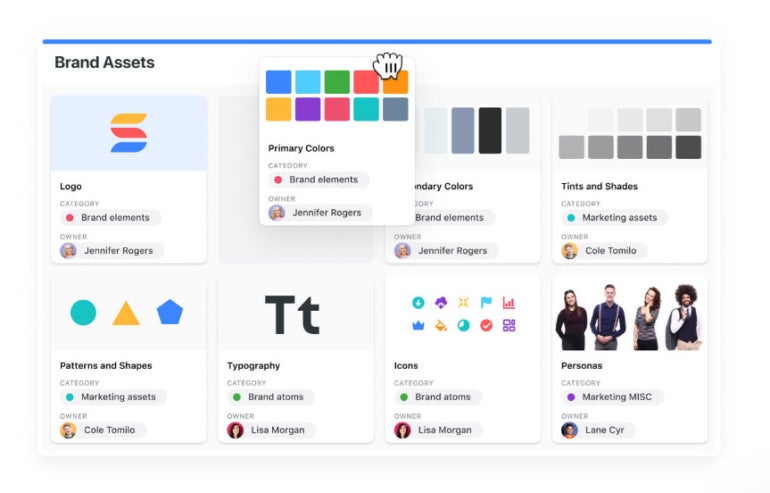
Task: Click Marketing MISC category tag
Action: [x=609, y=397]
